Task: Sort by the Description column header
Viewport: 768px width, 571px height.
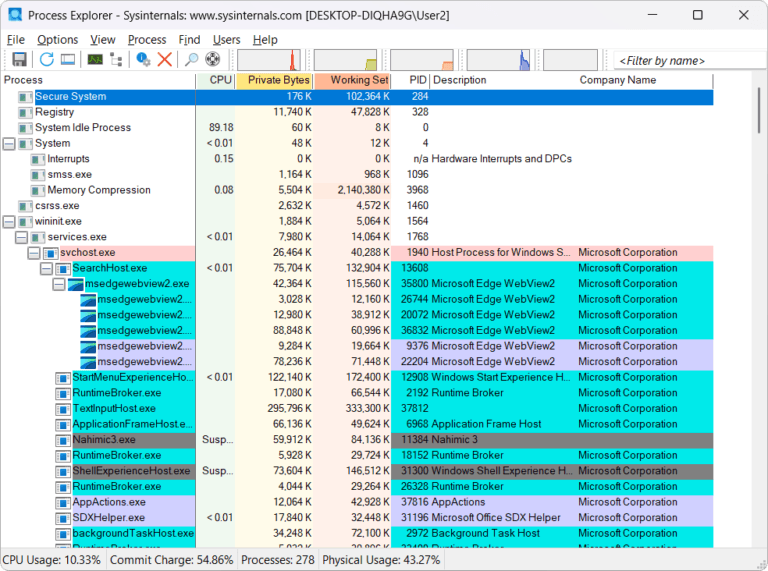Action: [x=503, y=80]
